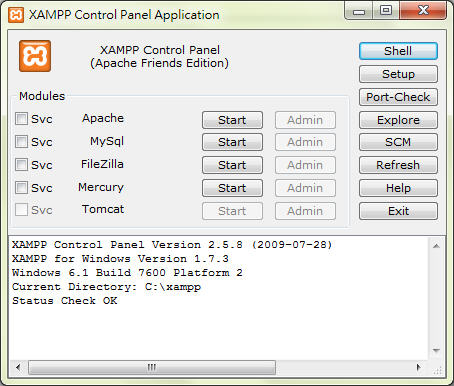This screenshot has width=454, height=386.
Task: Click the Mercury module label
Action: 101,187
